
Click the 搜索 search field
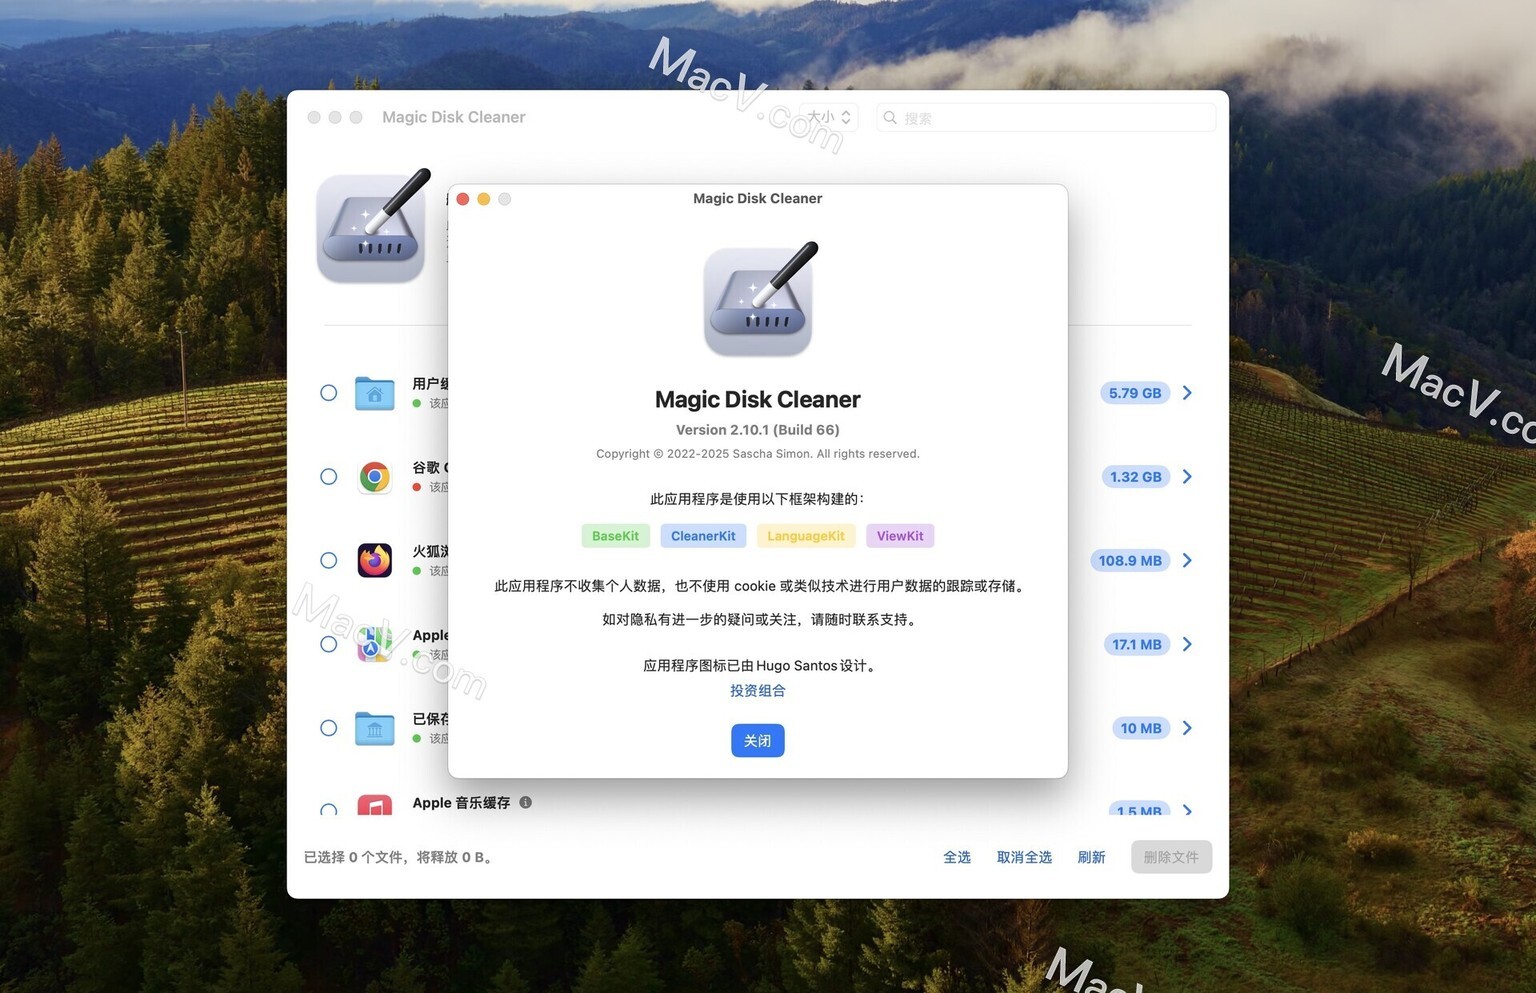[1045, 117]
